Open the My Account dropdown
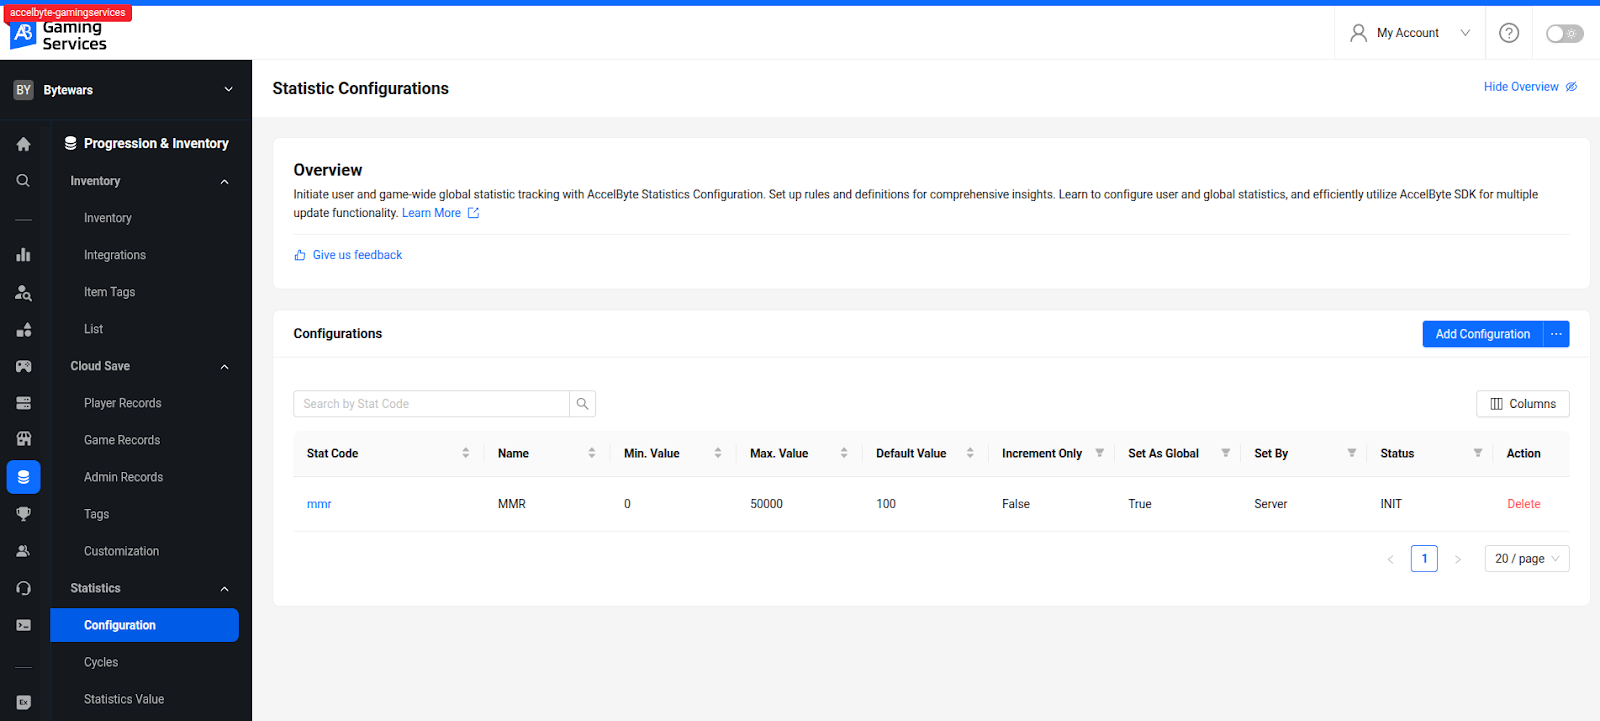This screenshot has width=1600, height=721. point(1410,33)
